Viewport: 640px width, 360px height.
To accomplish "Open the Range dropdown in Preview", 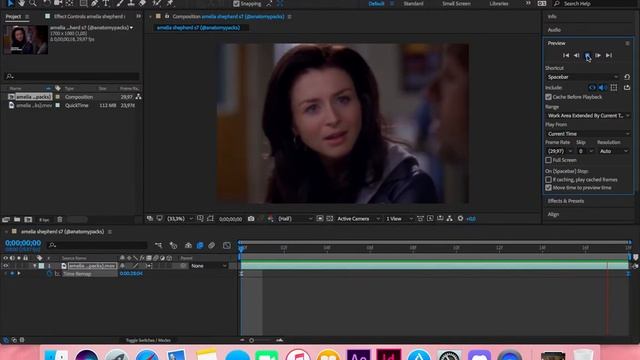I will pos(588,116).
